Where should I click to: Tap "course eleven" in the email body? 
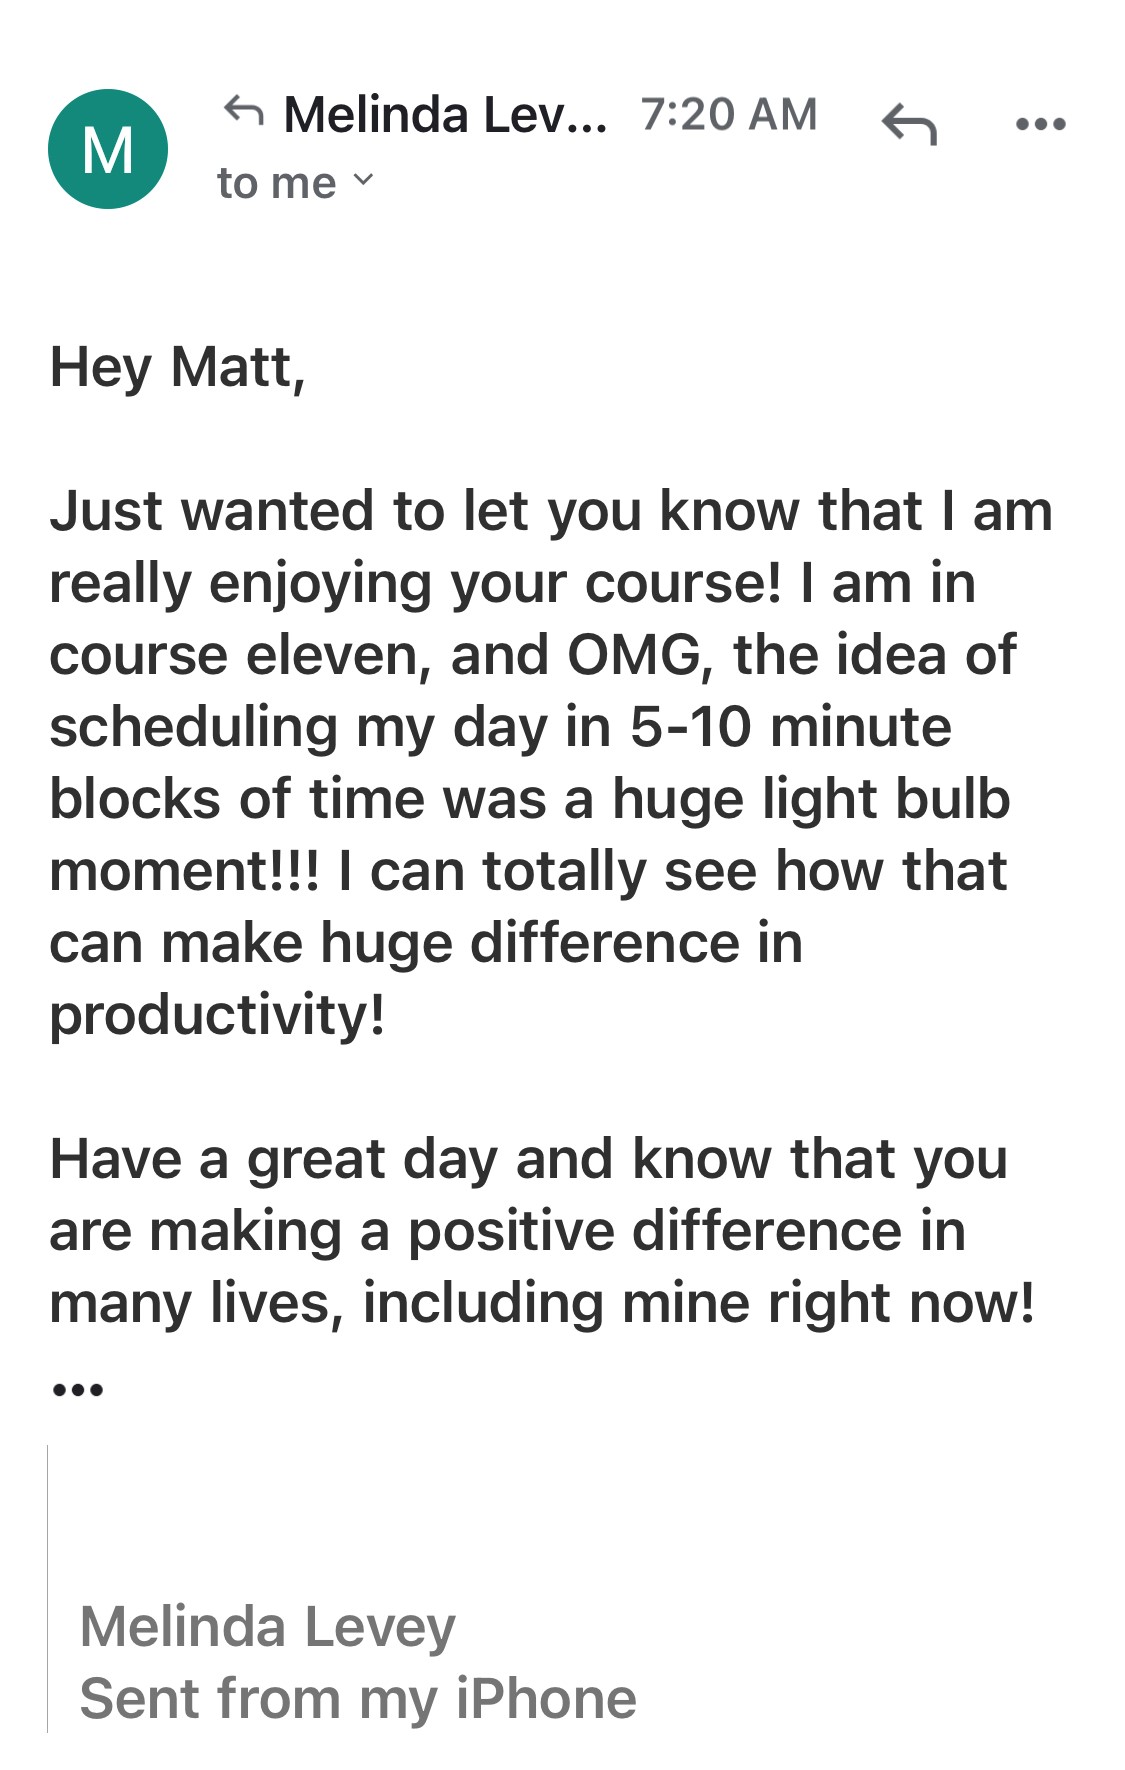(239, 655)
